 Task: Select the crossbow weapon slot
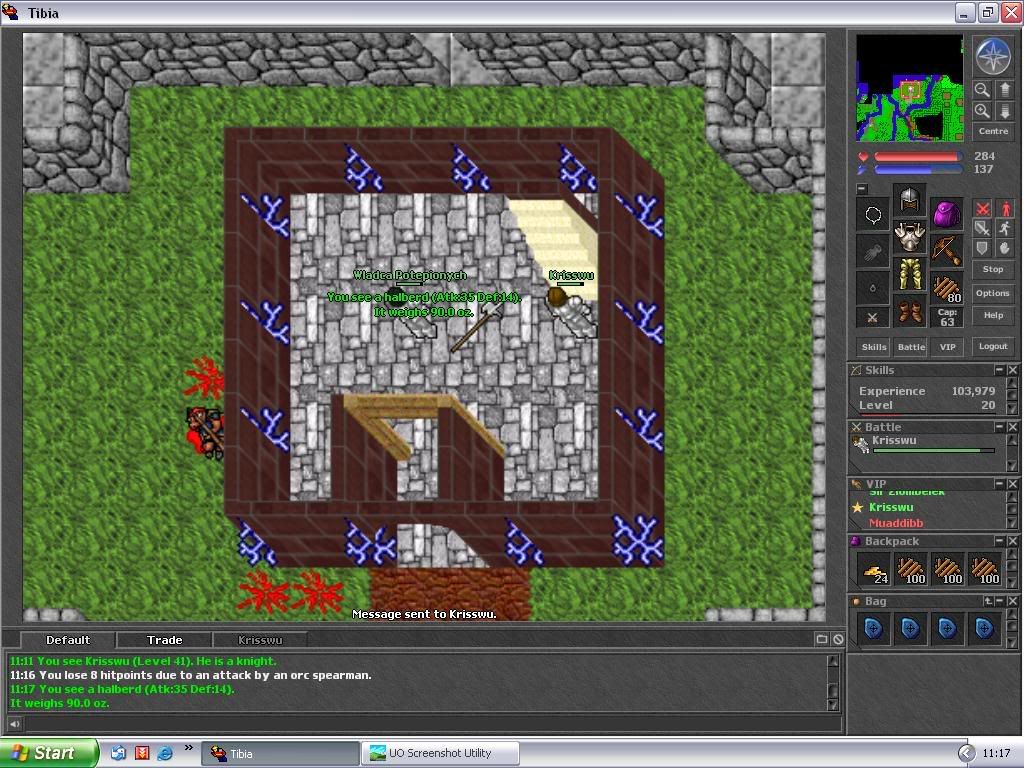[946, 249]
